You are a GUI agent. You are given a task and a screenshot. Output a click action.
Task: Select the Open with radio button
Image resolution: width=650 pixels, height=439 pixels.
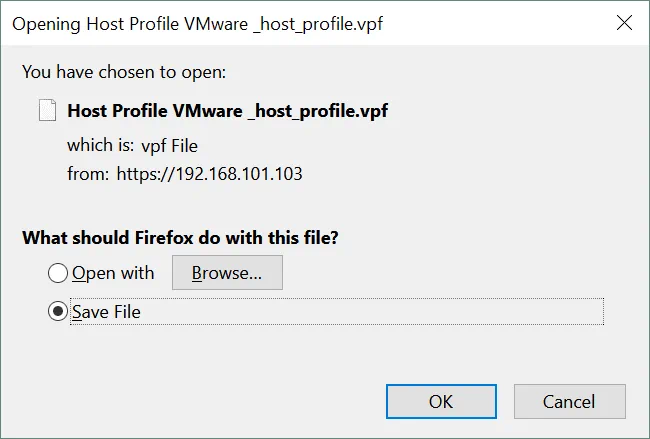coord(58,273)
